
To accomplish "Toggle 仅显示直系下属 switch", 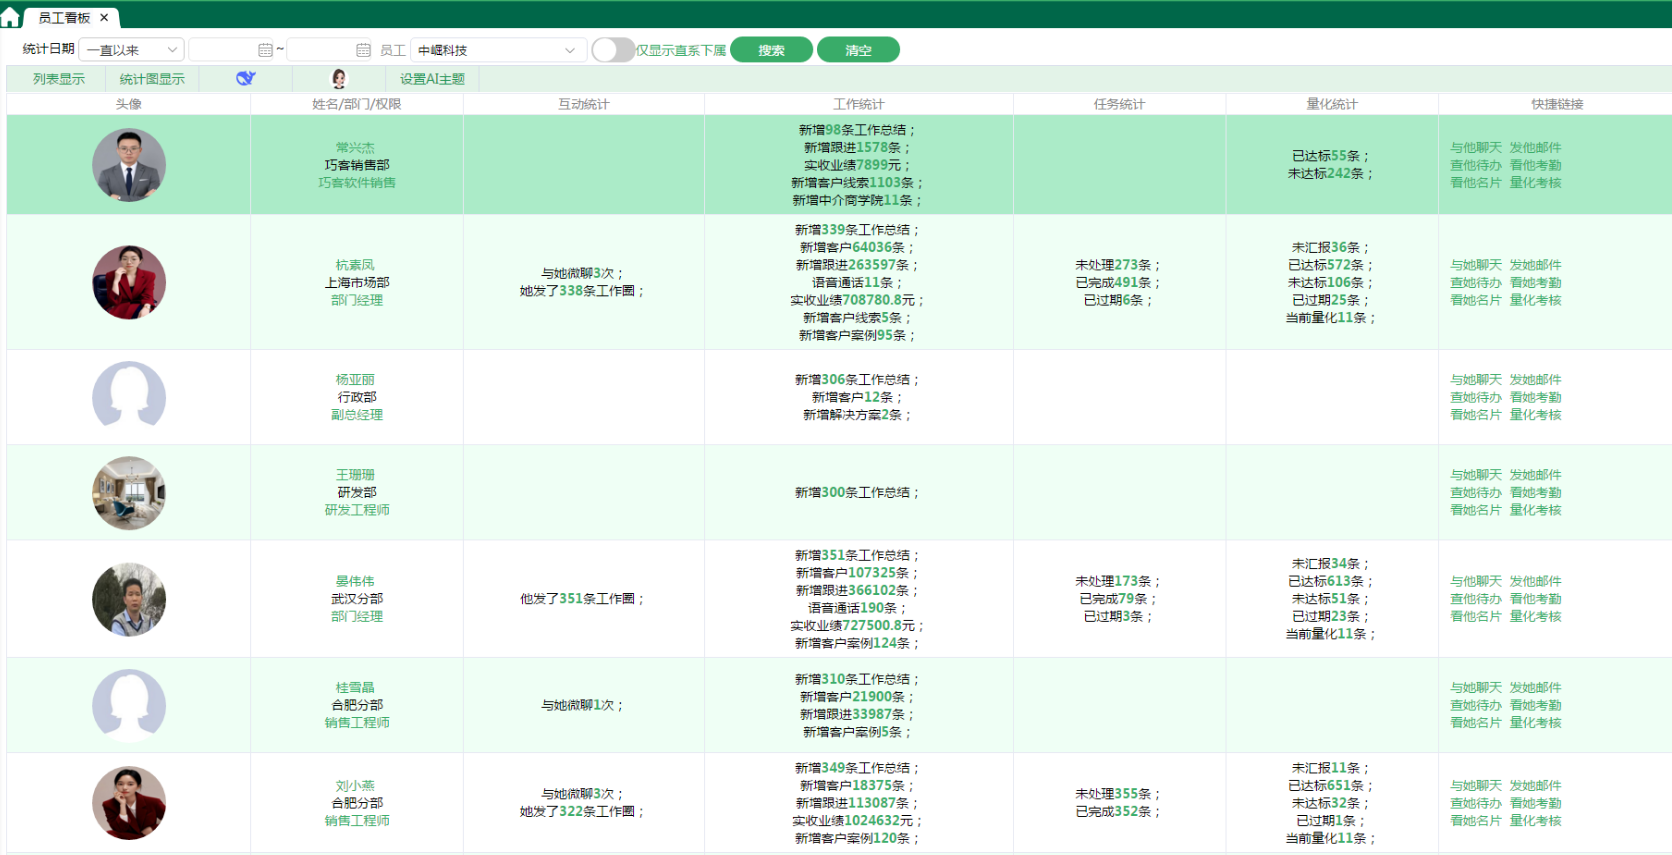I will 612,50.
